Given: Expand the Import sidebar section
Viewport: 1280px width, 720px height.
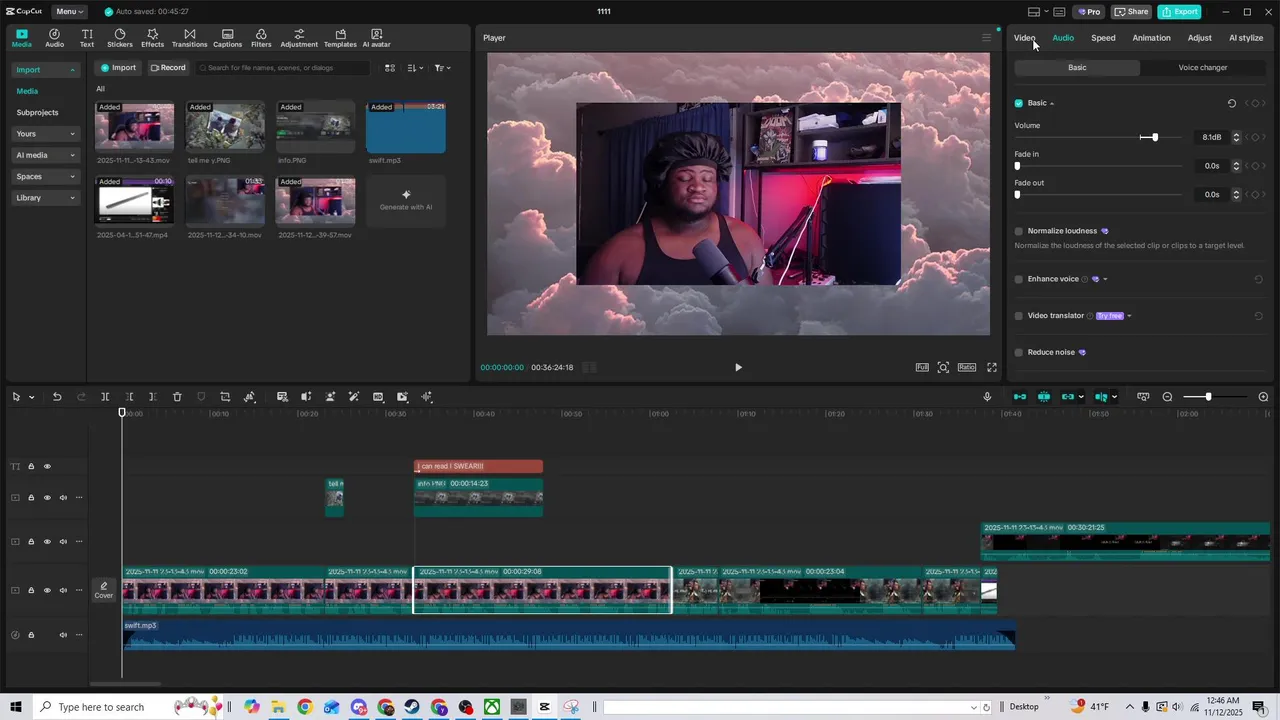Looking at the screenshot, I should [46, 70].
